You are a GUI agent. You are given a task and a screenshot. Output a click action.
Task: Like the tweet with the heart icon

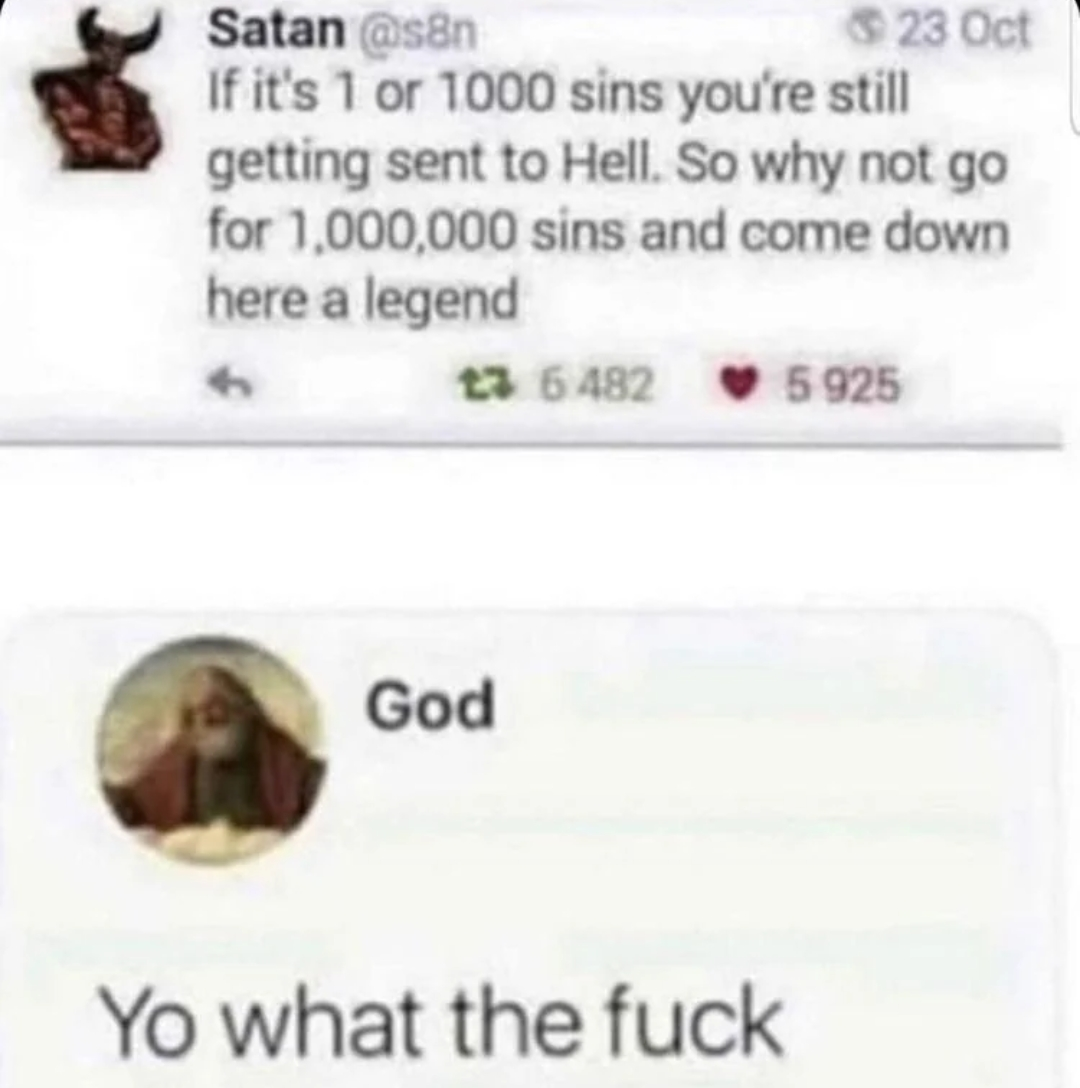738,386
